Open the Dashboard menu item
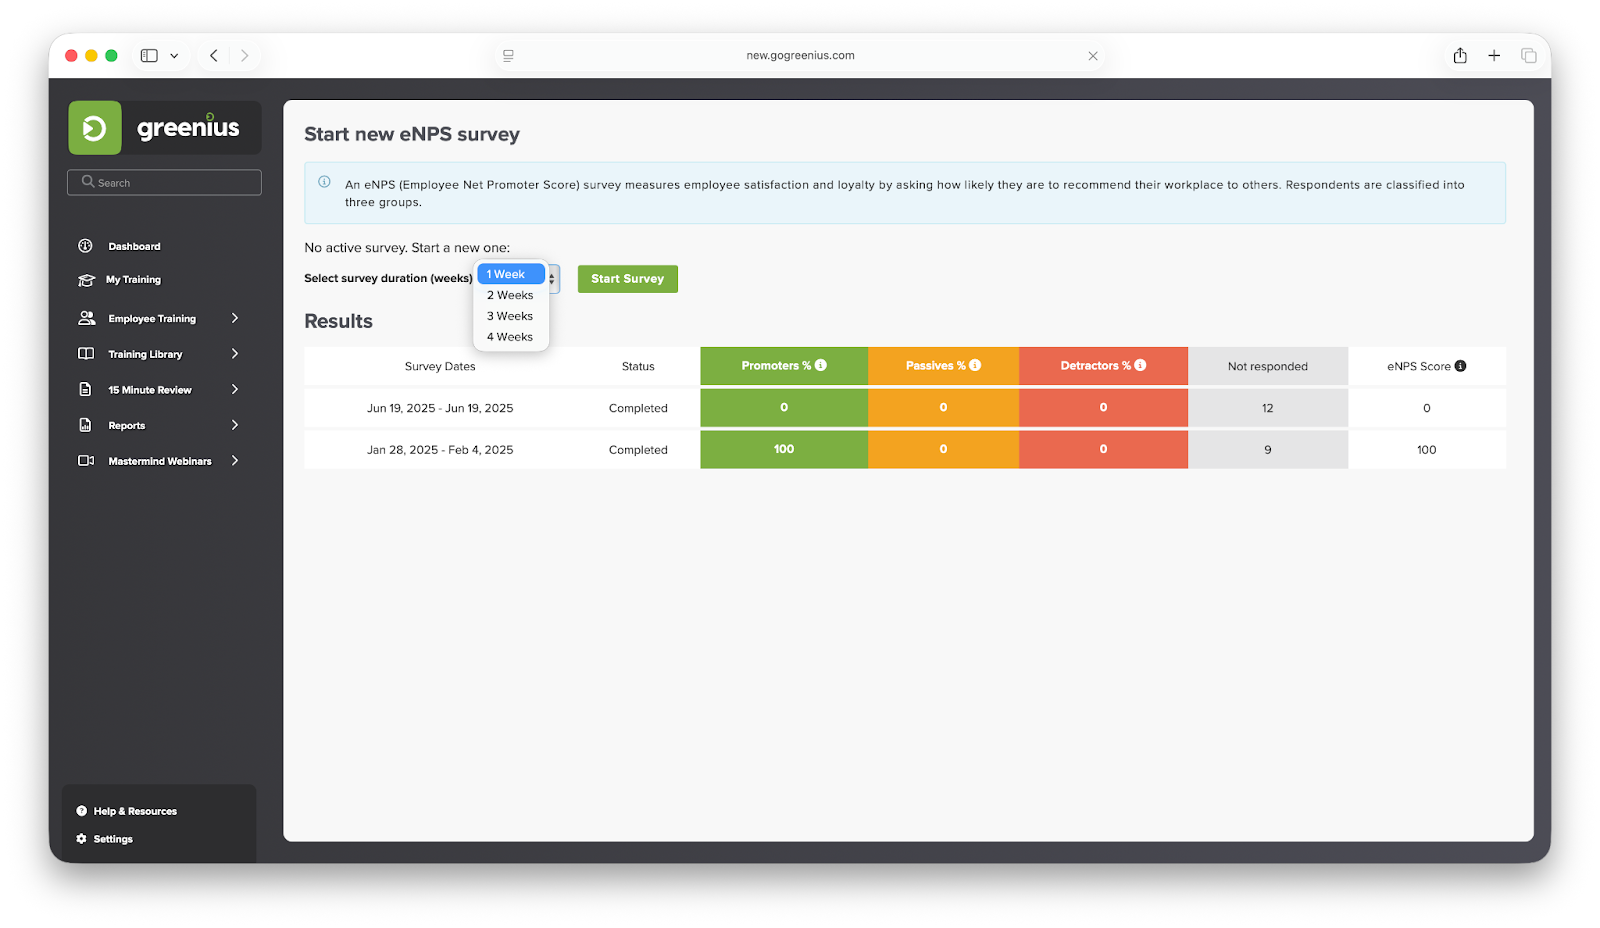This screenshot has width=1600, height=928. (x=134, y=246)
